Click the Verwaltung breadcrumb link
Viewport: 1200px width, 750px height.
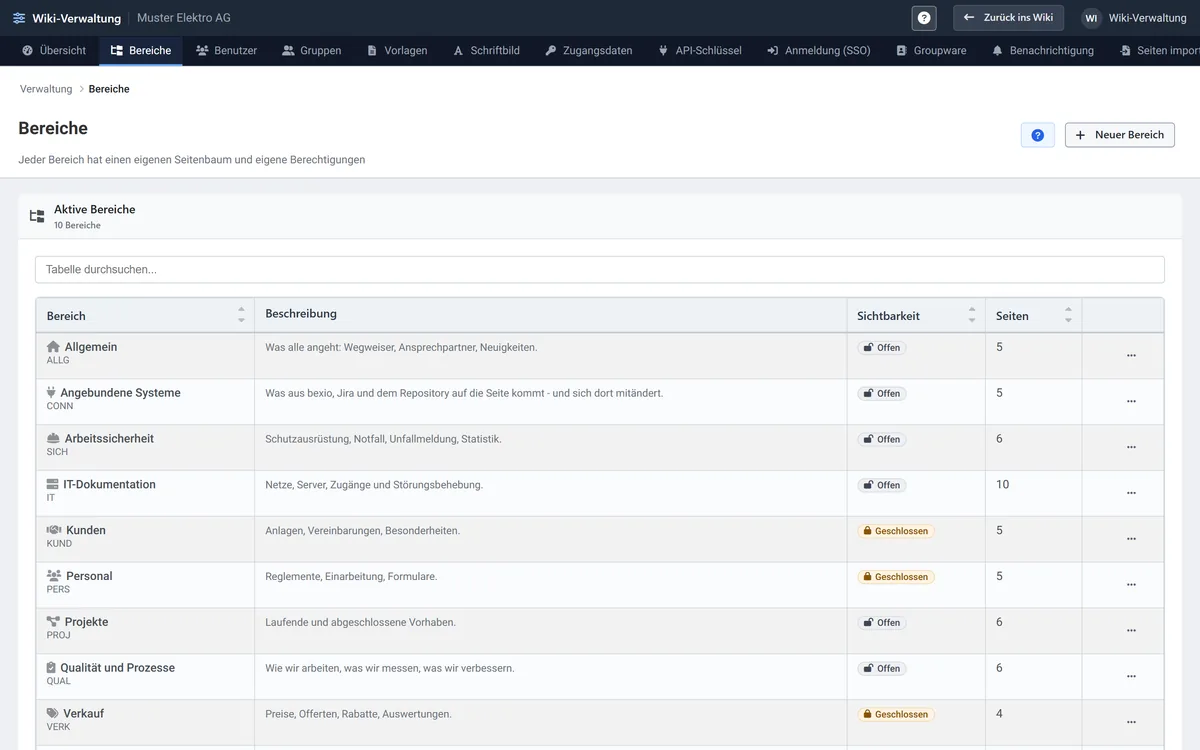click(x=46, y=89)
